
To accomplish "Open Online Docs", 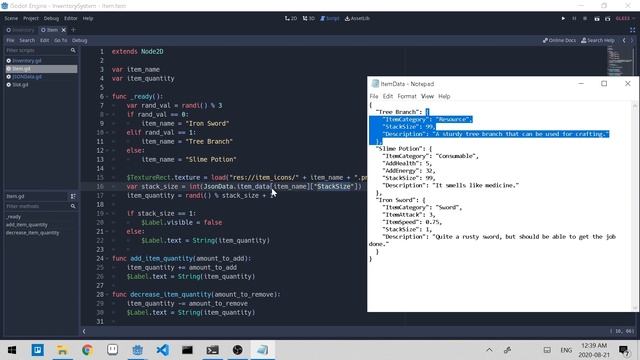I will pyautogui.click(x=559, y=40).
